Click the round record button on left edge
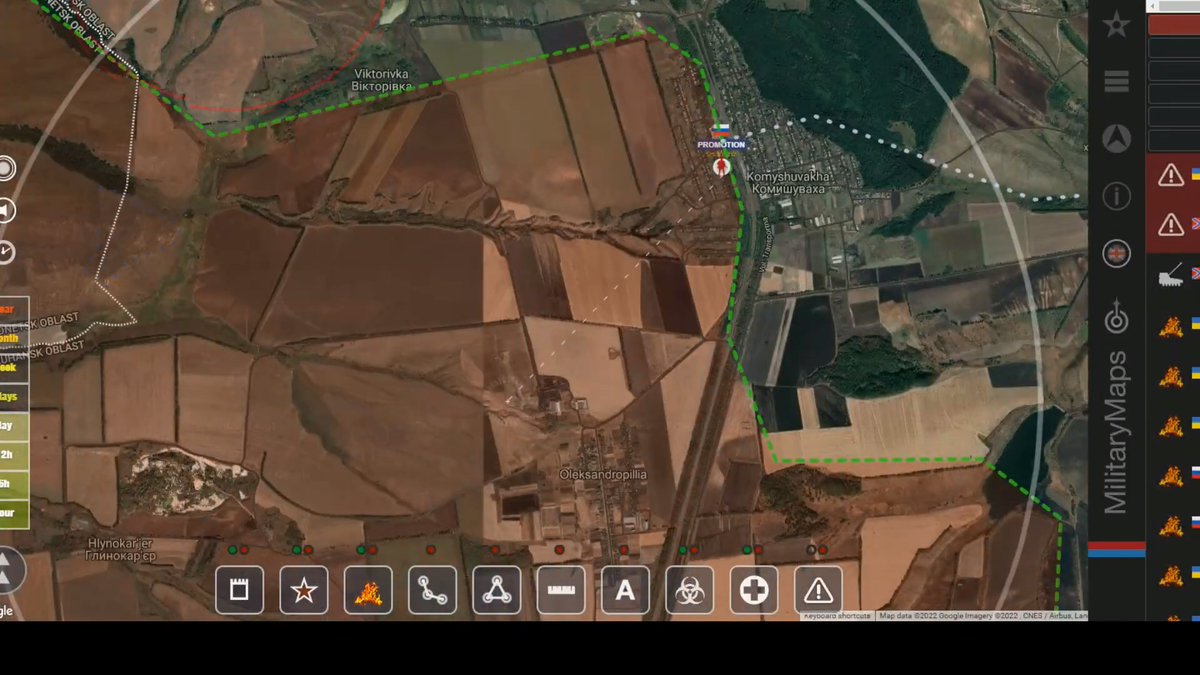 coord(5,168)
